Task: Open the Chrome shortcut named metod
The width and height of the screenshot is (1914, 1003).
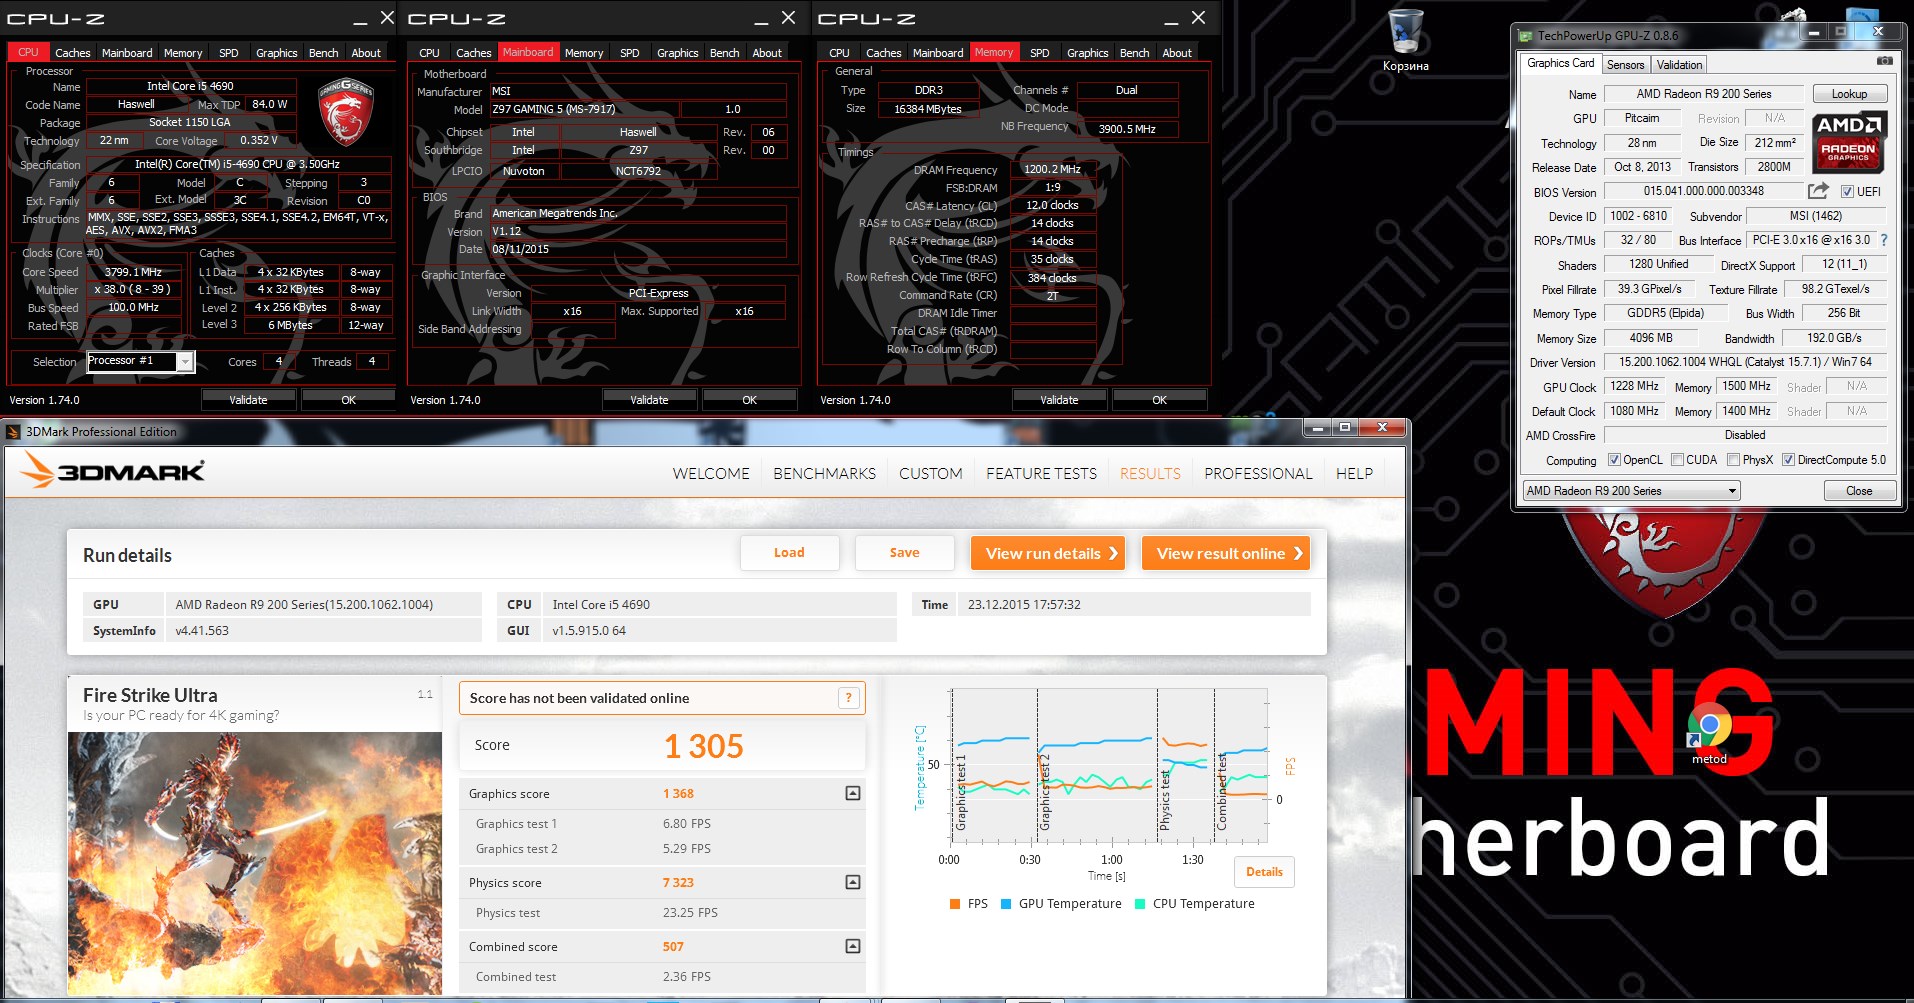Action: tap(1709, 735)
